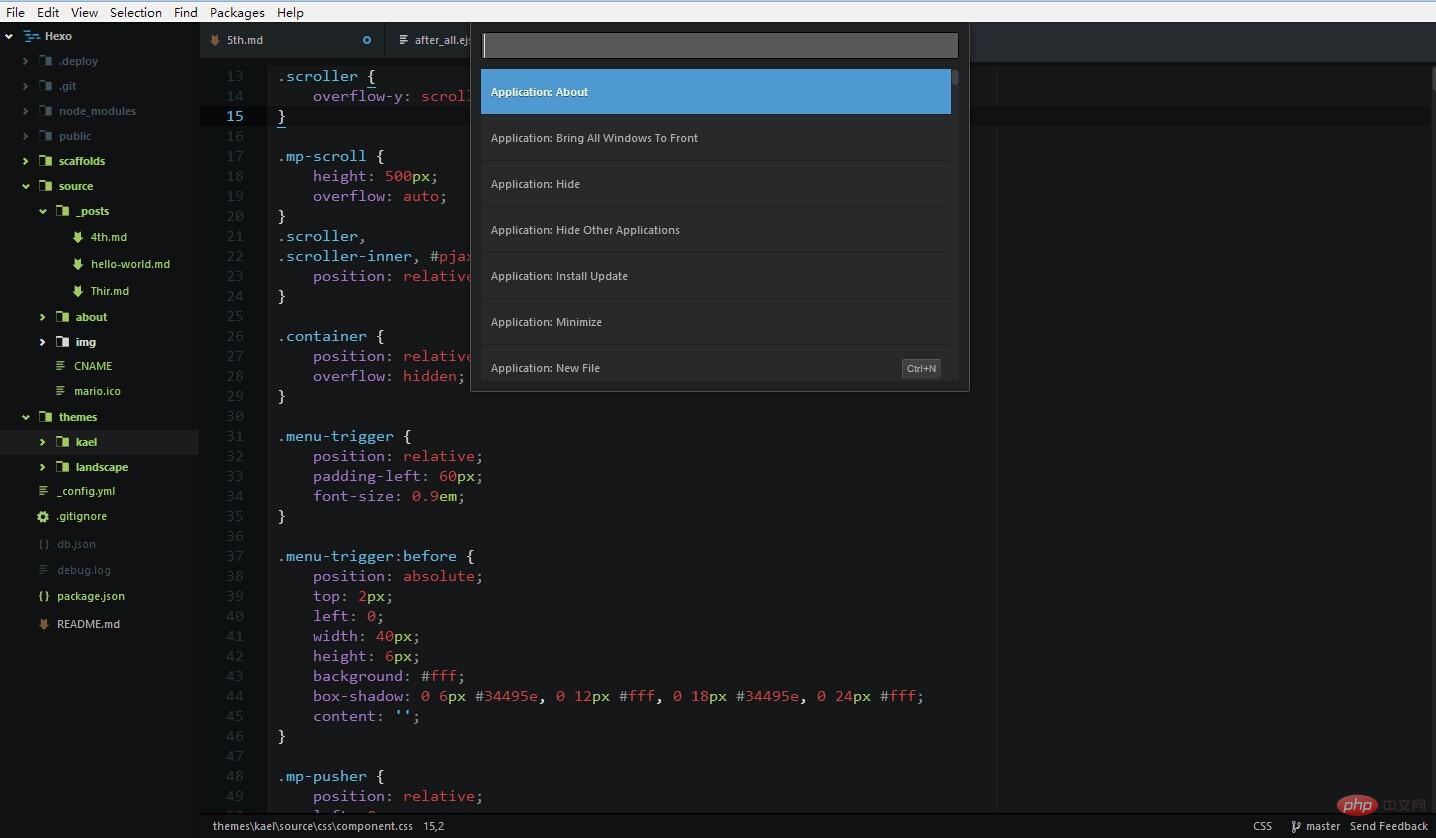
Task: Click the braces icon beside db.json
Action: pyautogui.click(x=43, y=544)
